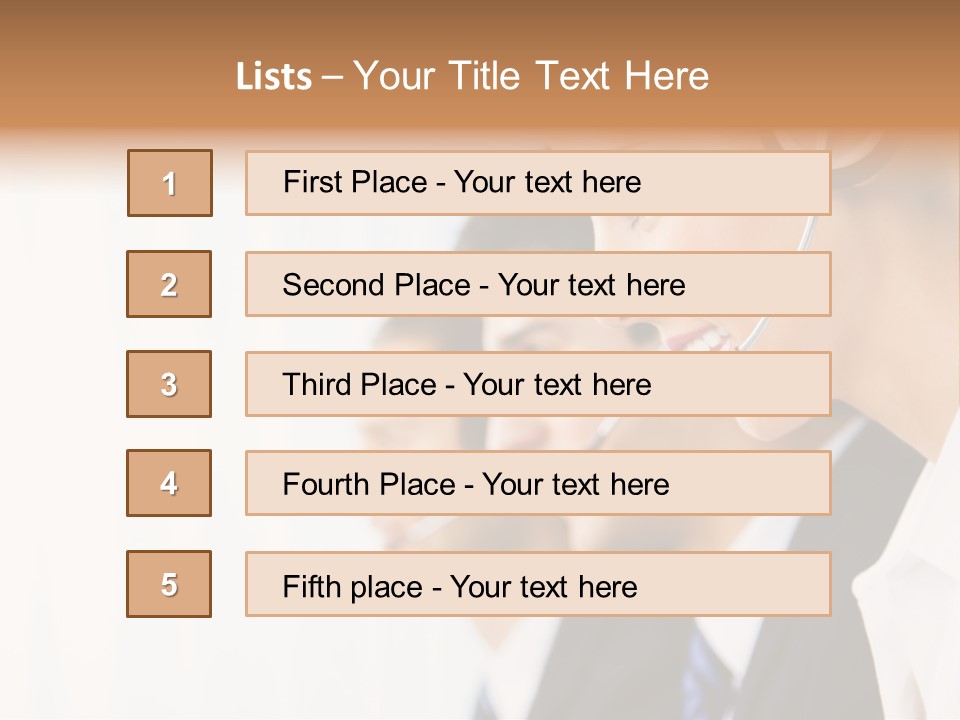Select the number 4 box
The height and width of the screenshot is (720, 960).
click(169, 483)
